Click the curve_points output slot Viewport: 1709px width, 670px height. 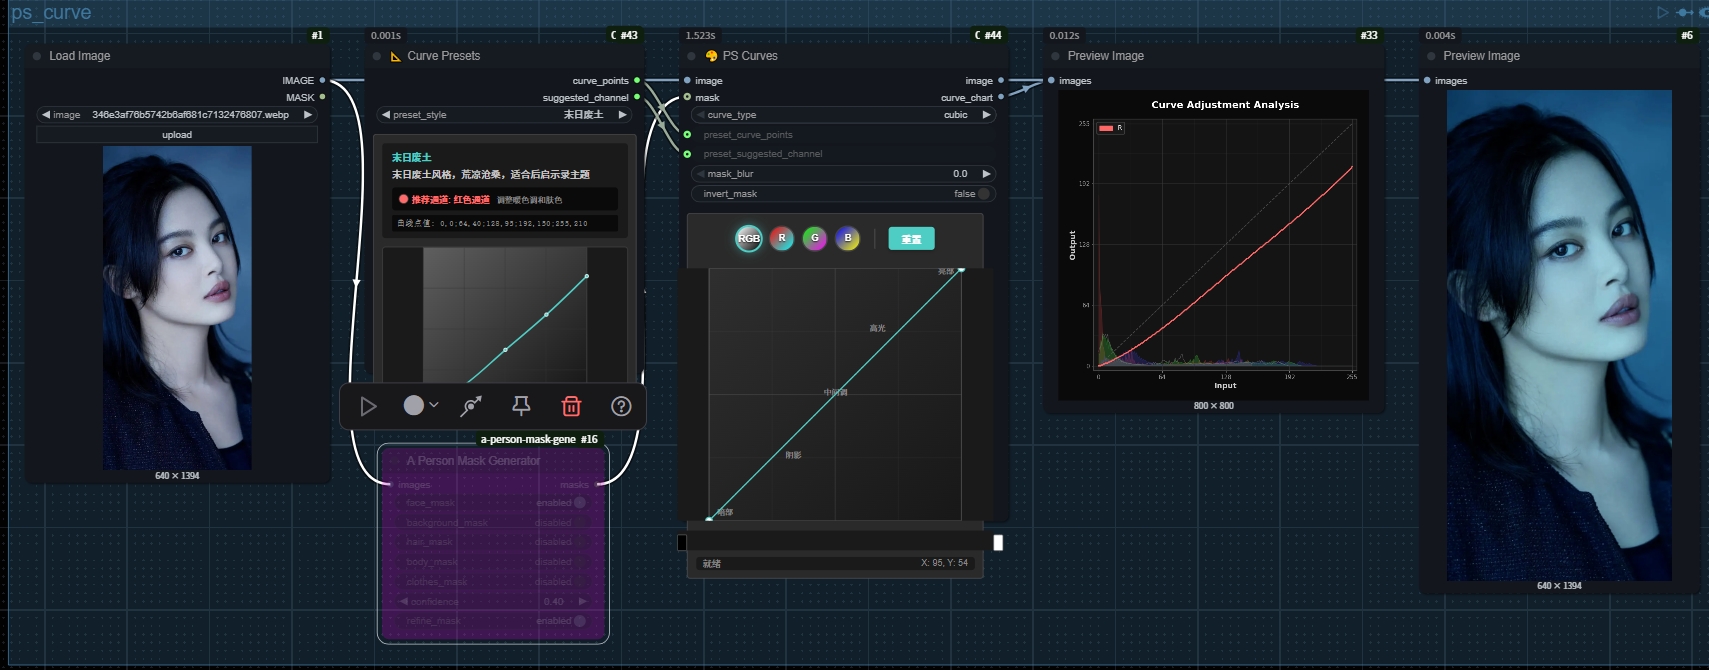(637, 80)
